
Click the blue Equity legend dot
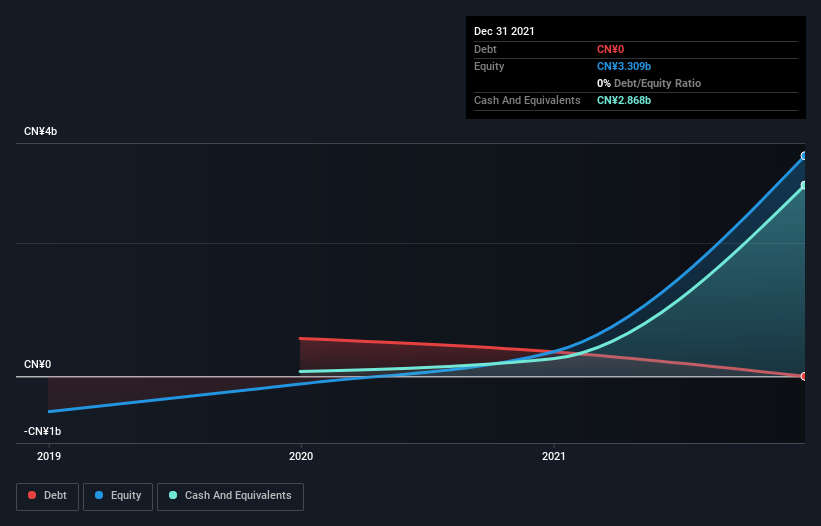(99, 495)
